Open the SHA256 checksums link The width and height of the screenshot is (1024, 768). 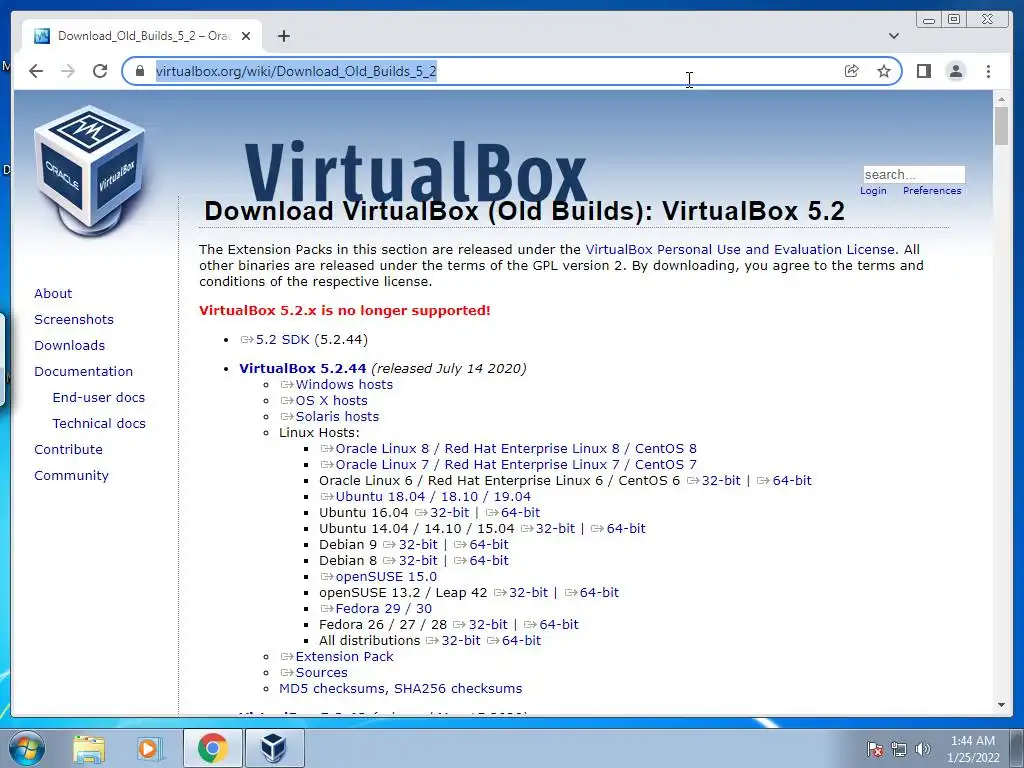(458, 688)
